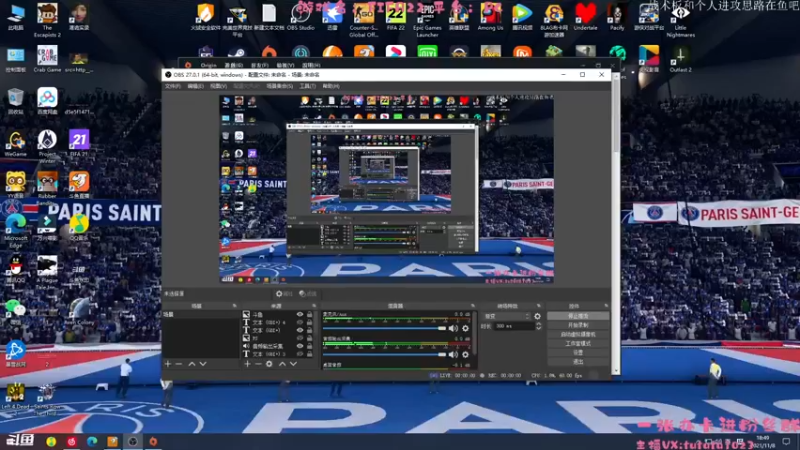The width and height of the screenshot is (800, 450).
Task: Open the source Filters button above the docks
Action: (x=308, y=294)
